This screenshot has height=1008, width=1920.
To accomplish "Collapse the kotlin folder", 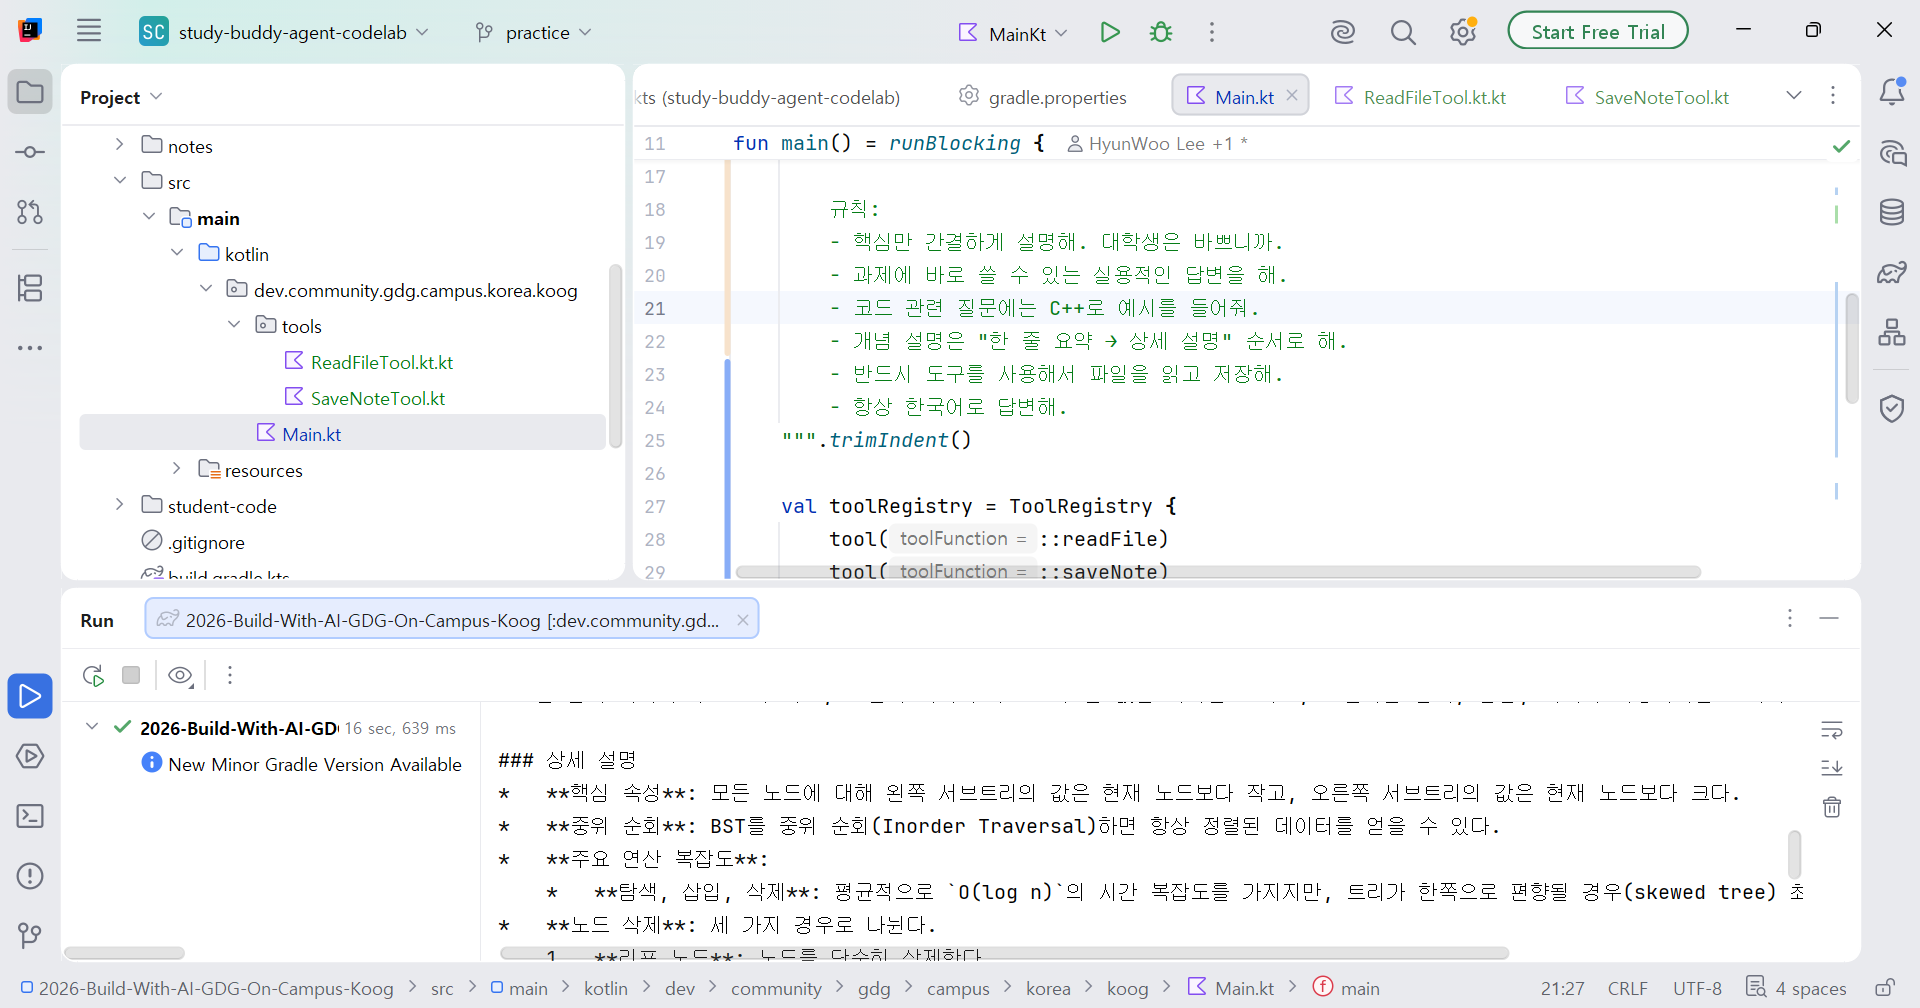I will [x=177, y=253].
